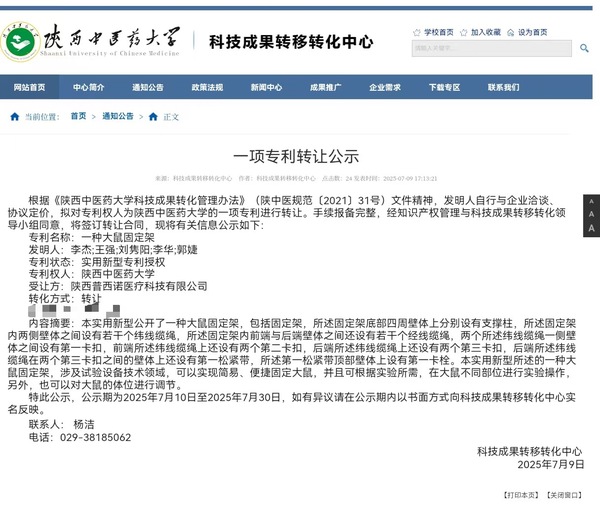Go to the 通知公告 navigation menu

click(147, 87)
